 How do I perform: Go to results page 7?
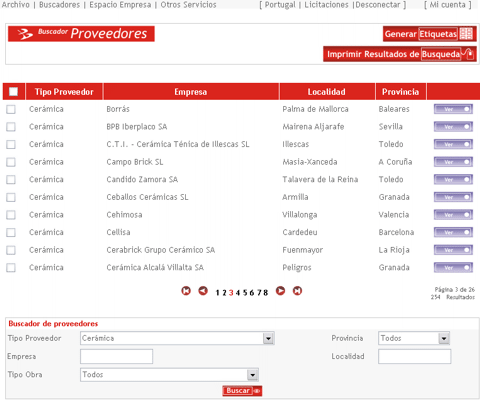[x=259, y=293]
